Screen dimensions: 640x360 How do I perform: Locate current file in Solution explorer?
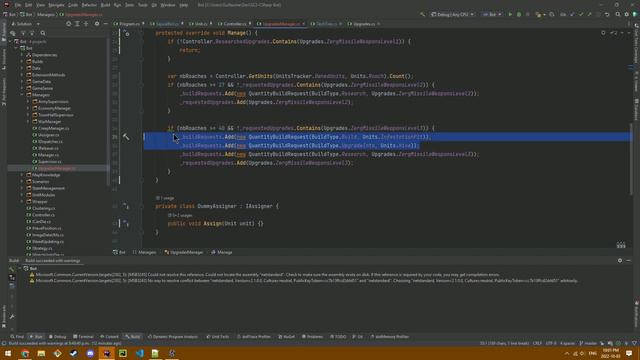coord(69,24)
